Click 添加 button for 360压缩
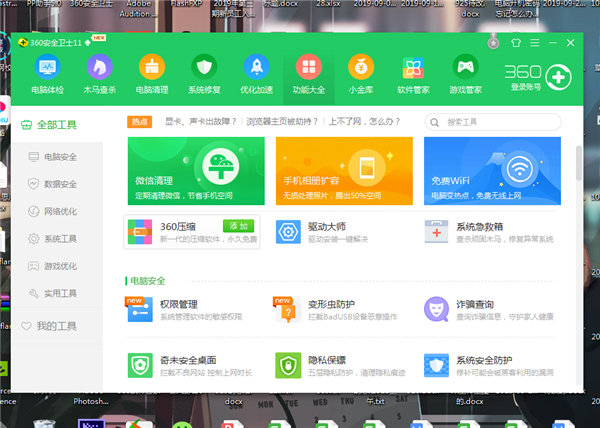600x428 pixels. (238, 226)
